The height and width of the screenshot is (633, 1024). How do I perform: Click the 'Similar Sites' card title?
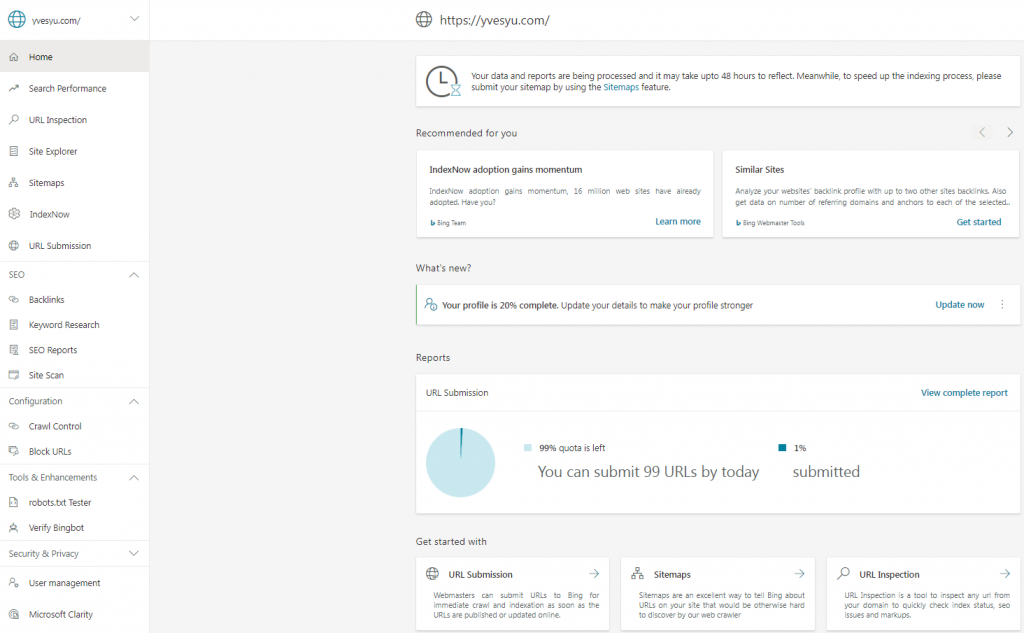[x=760, y=169]
